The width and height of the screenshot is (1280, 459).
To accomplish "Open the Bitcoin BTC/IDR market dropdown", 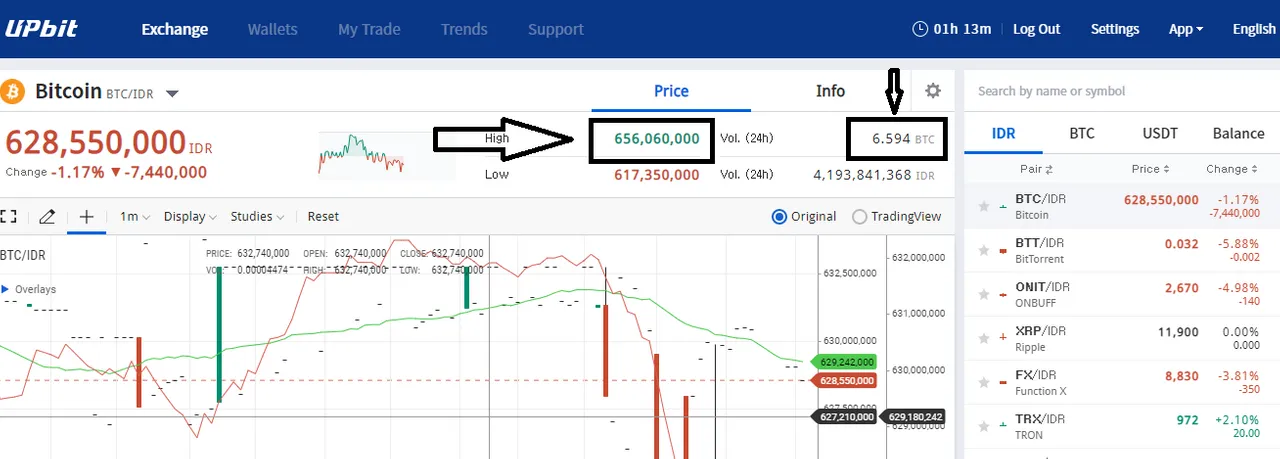I will (172, 94).
